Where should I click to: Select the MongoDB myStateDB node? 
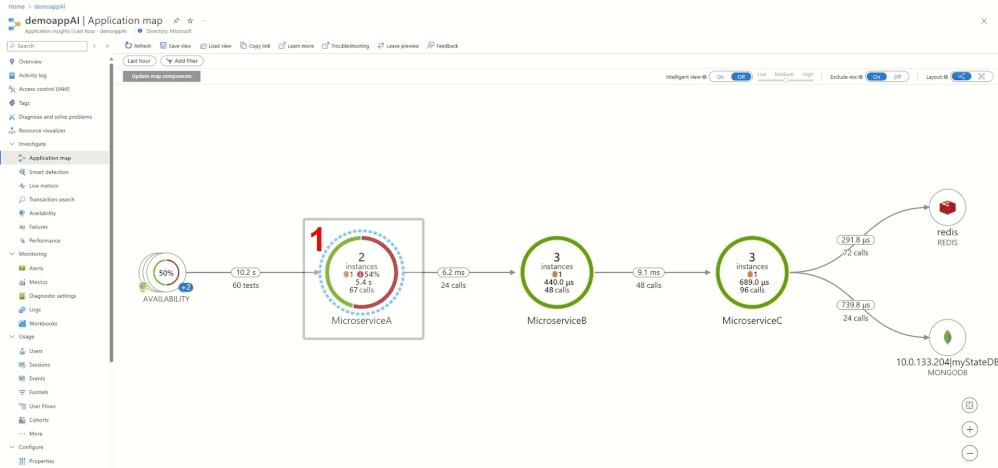pos(948,337)
